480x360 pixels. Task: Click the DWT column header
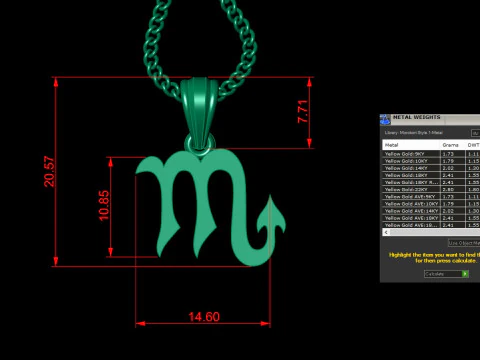point(473,145)
